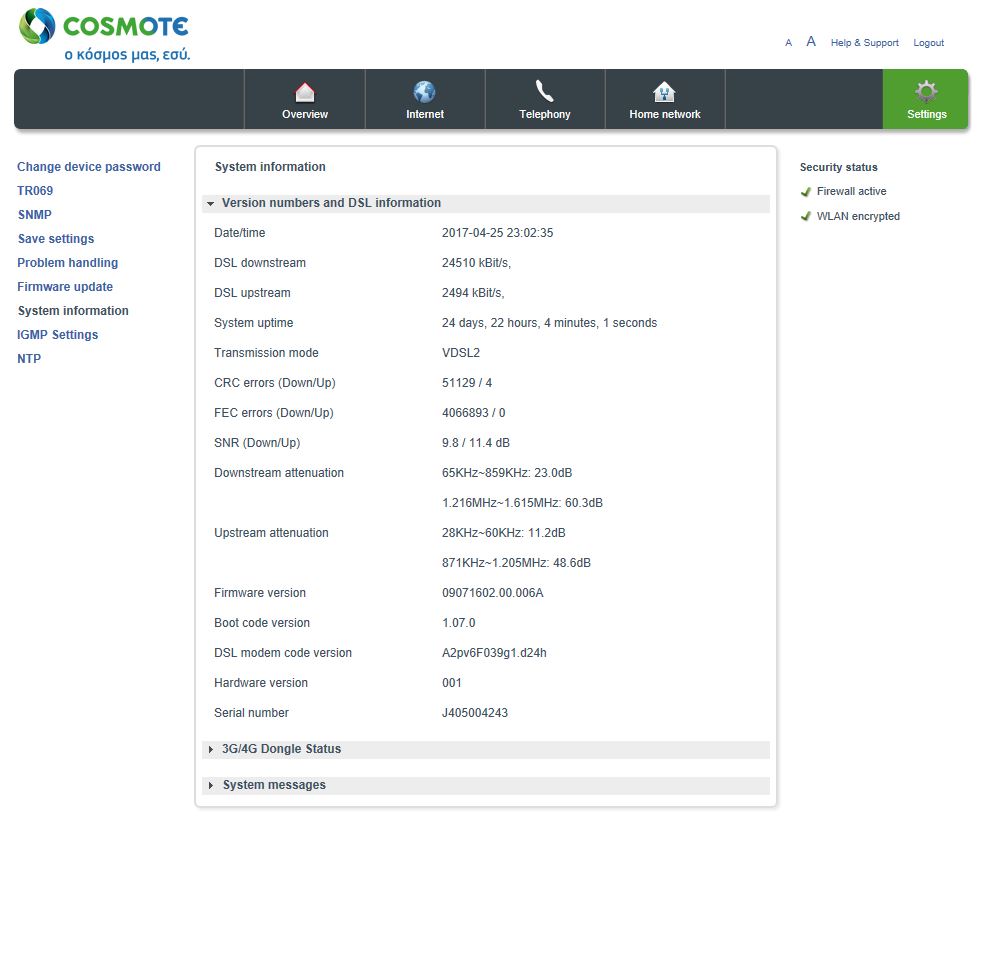Click the System information panel title
Image resolution: width=982 pixels, height=964 pixels.
pos(270,167)
